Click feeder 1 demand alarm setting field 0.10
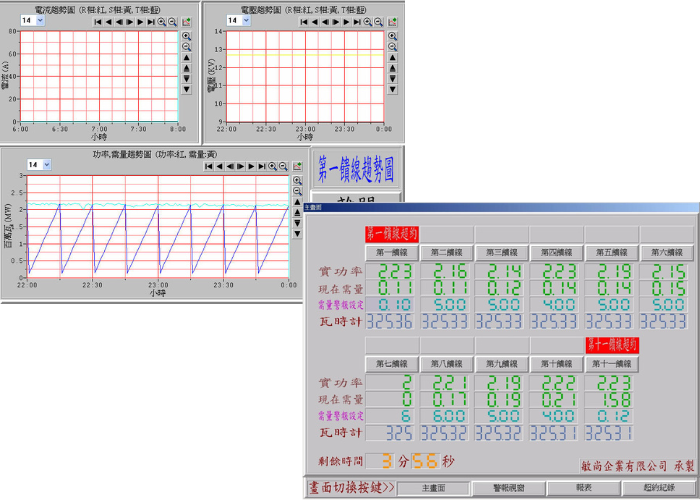This screenshot has height=500, width=700. tap(390, 305)
